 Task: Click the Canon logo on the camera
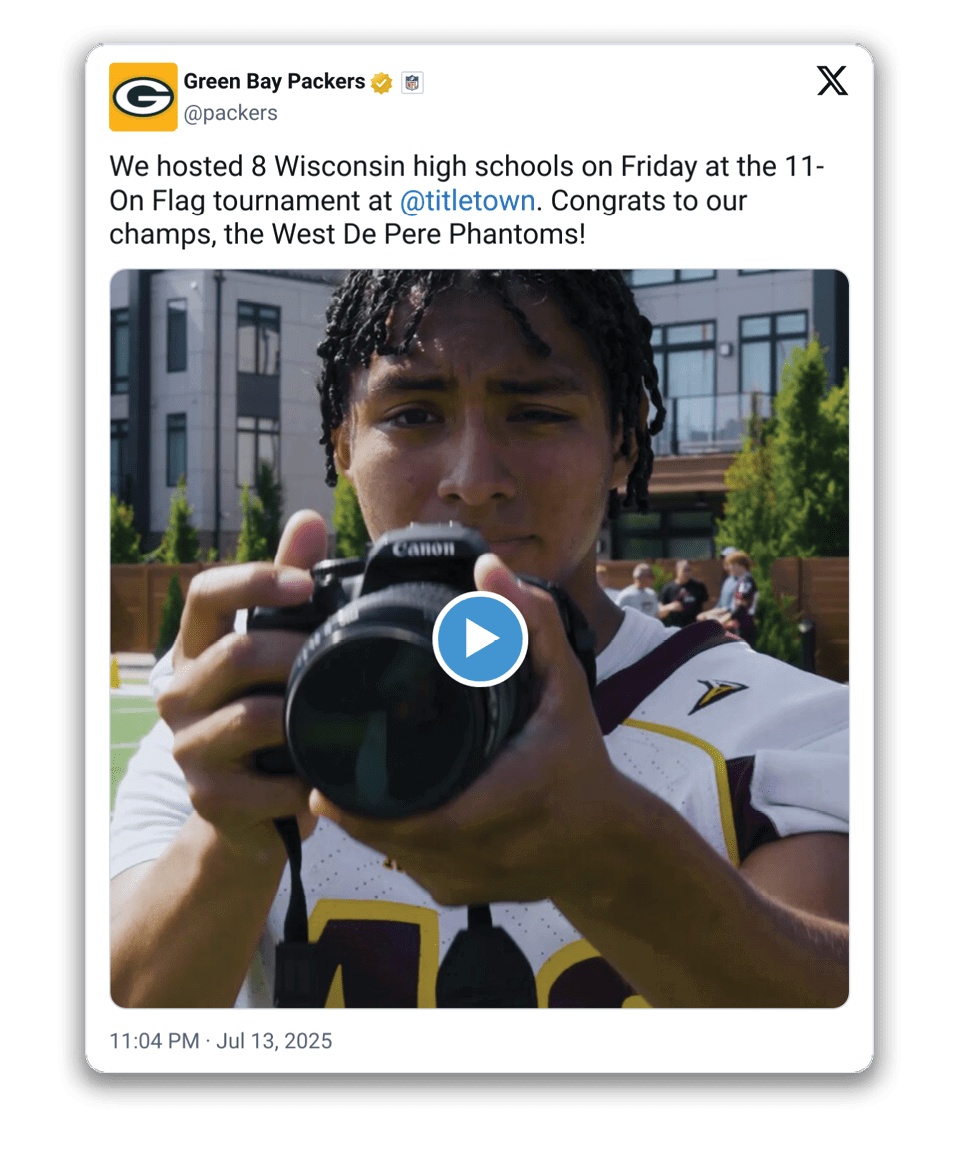tap(423, 548)
